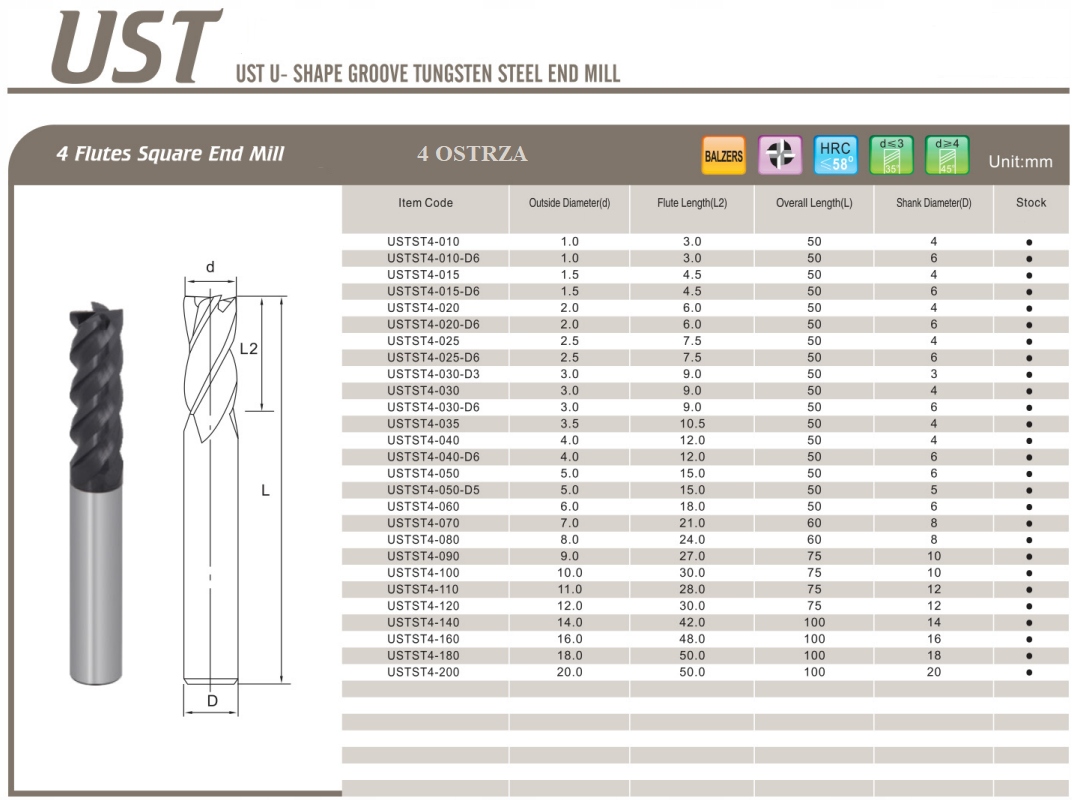Select item code USTST4-025
This screenshot has height=800, width=1072.
point(423,341)
